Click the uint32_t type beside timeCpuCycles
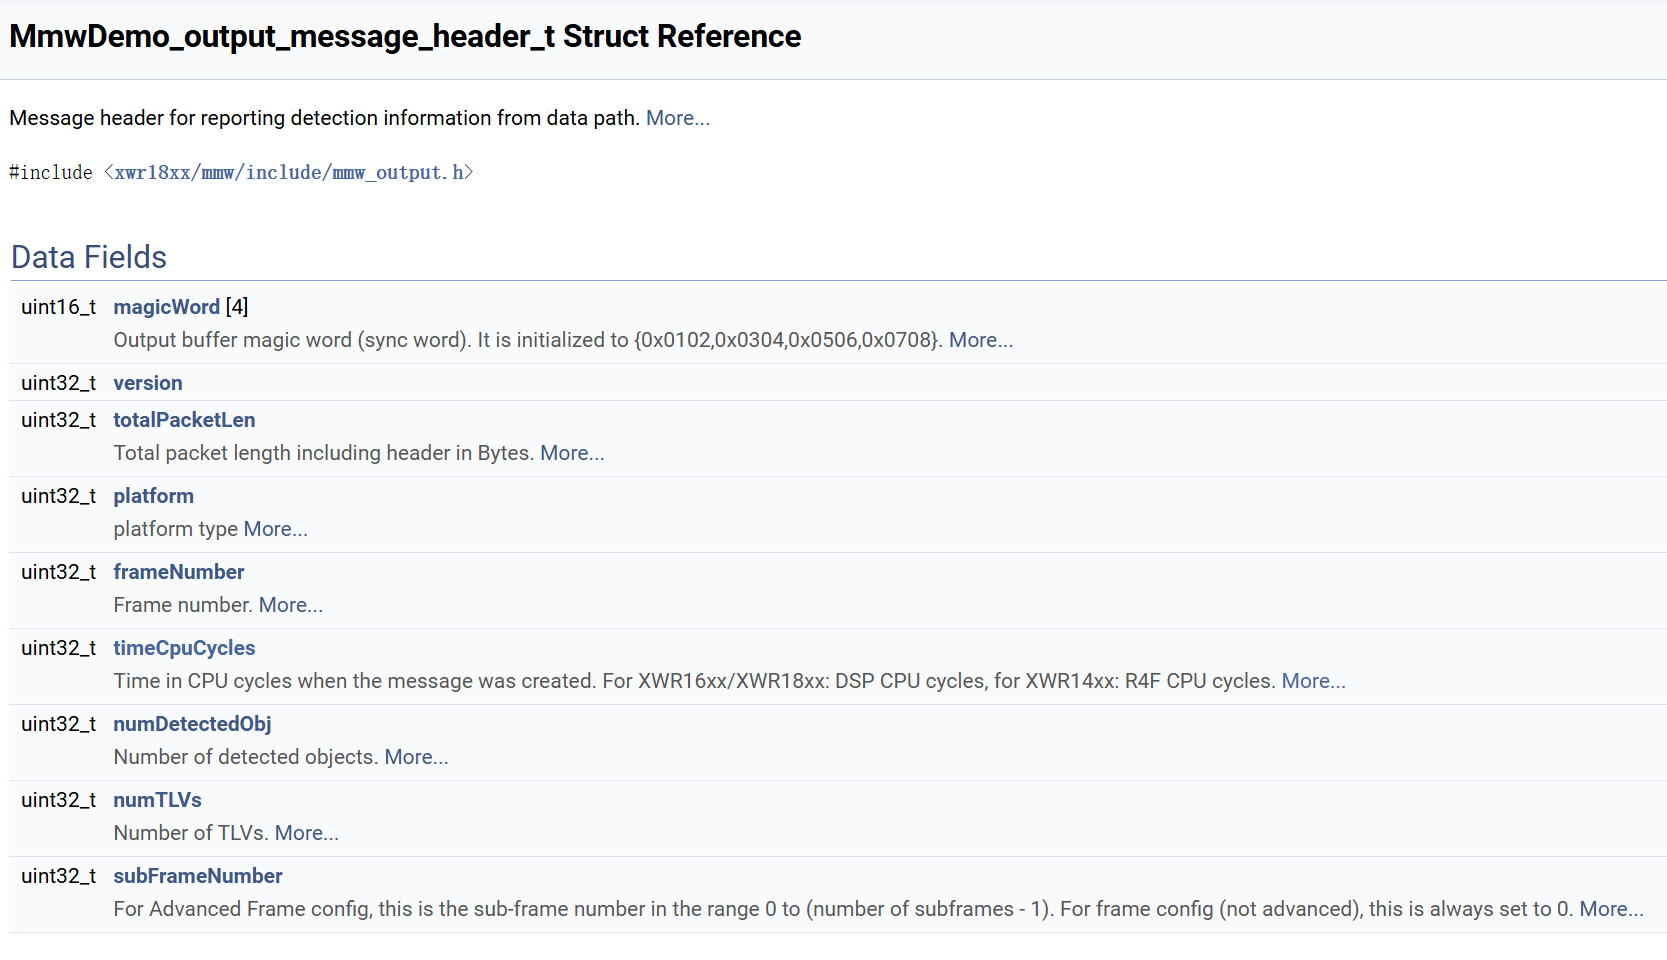 [58, 648]
